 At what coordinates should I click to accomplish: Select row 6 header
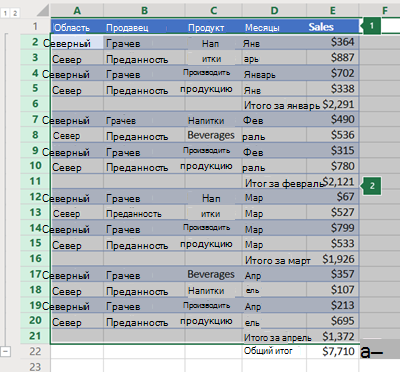tap(35, 104)
